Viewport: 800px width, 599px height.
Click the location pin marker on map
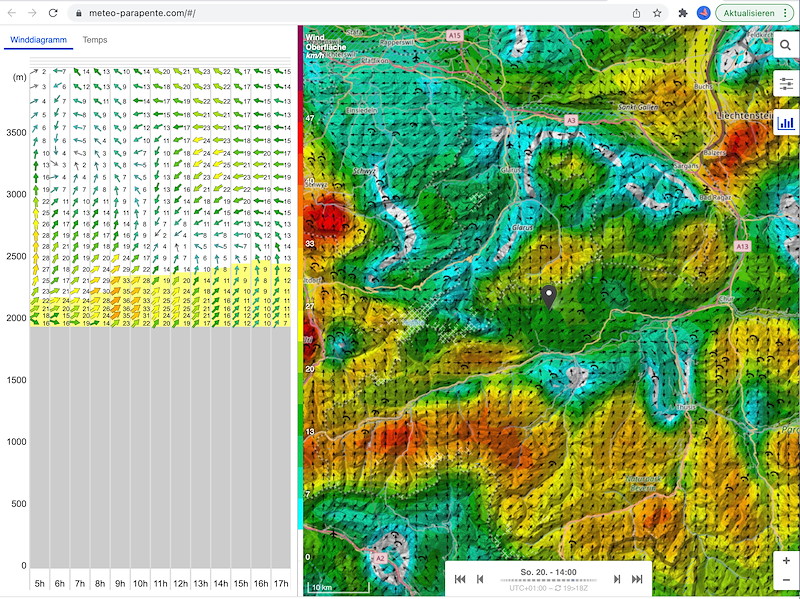point(548,297)
